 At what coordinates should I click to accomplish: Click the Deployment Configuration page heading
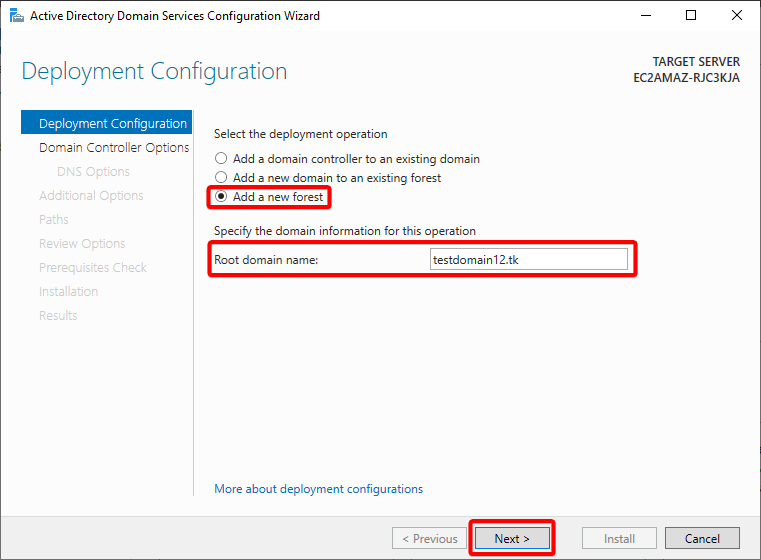tap(154, 71)
